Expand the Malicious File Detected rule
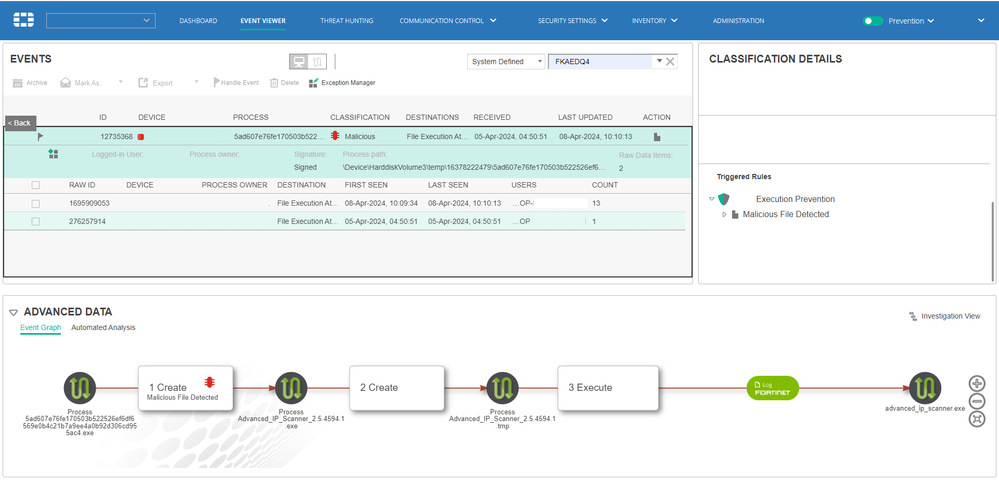The image size is (999, 480). 724,214
